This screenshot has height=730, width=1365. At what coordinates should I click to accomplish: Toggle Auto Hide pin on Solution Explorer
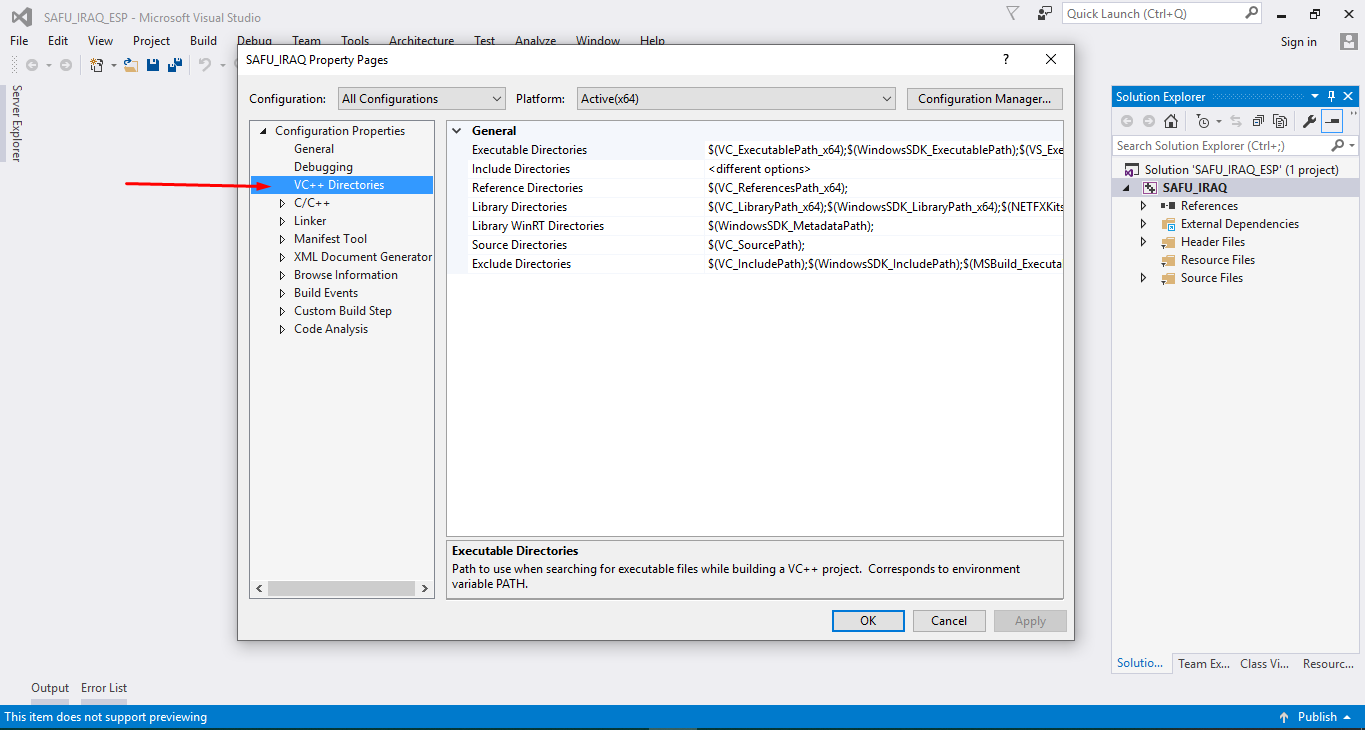click(1332, 96)
